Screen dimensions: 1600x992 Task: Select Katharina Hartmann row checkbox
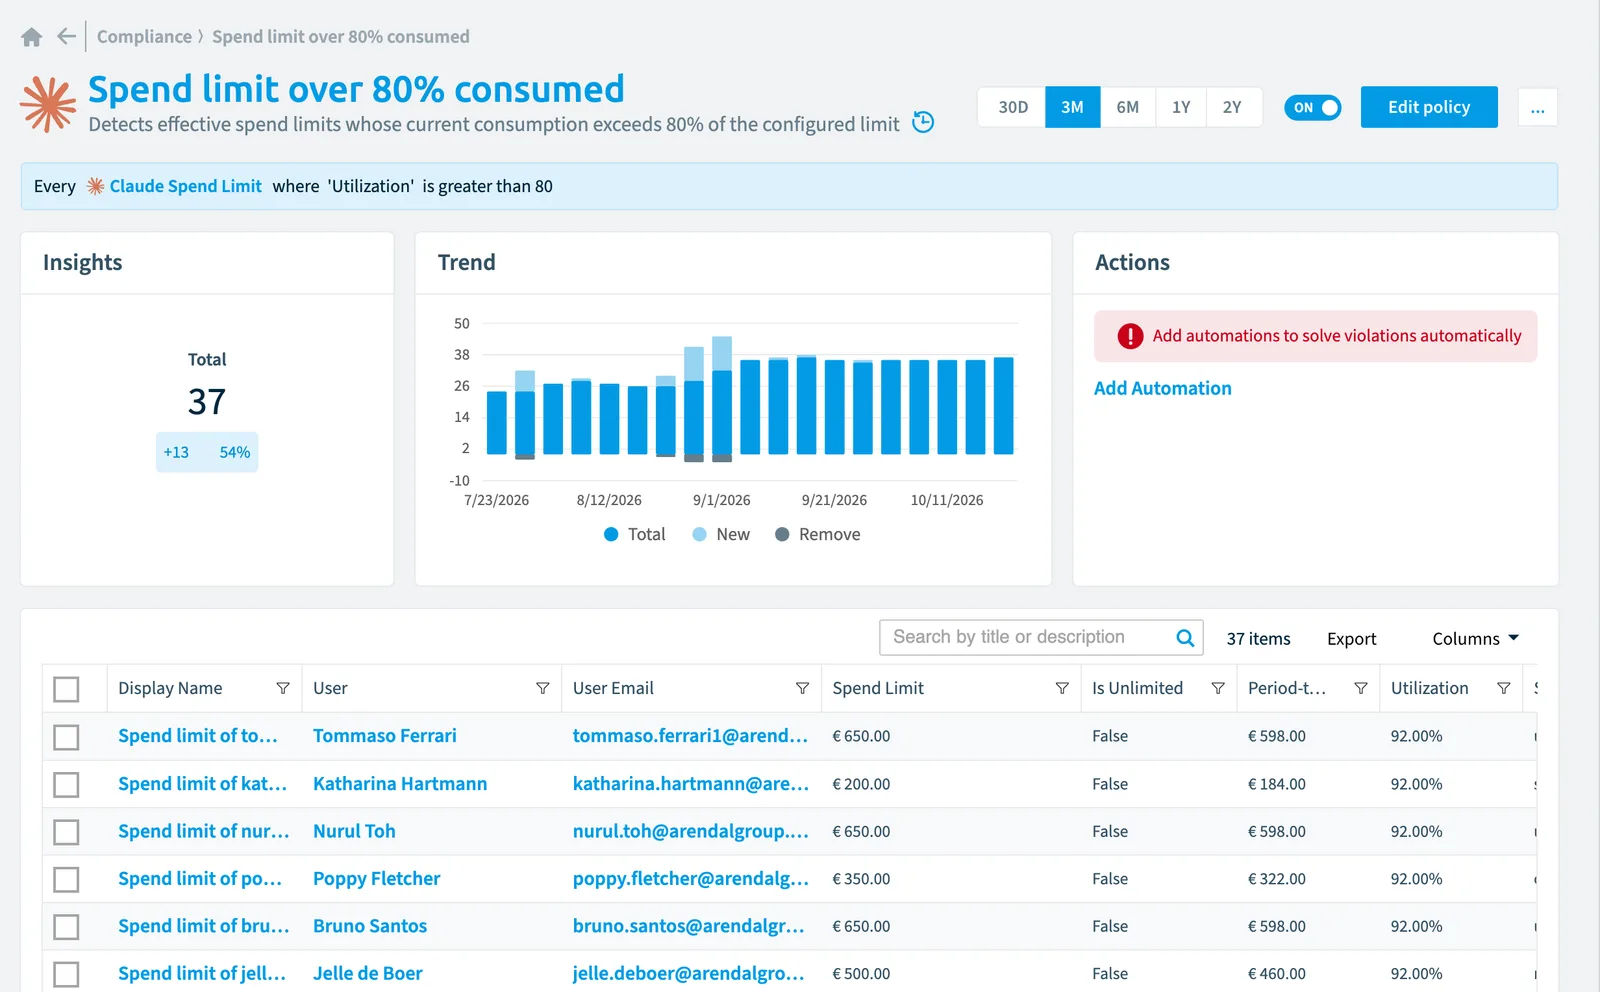(66, 785)
